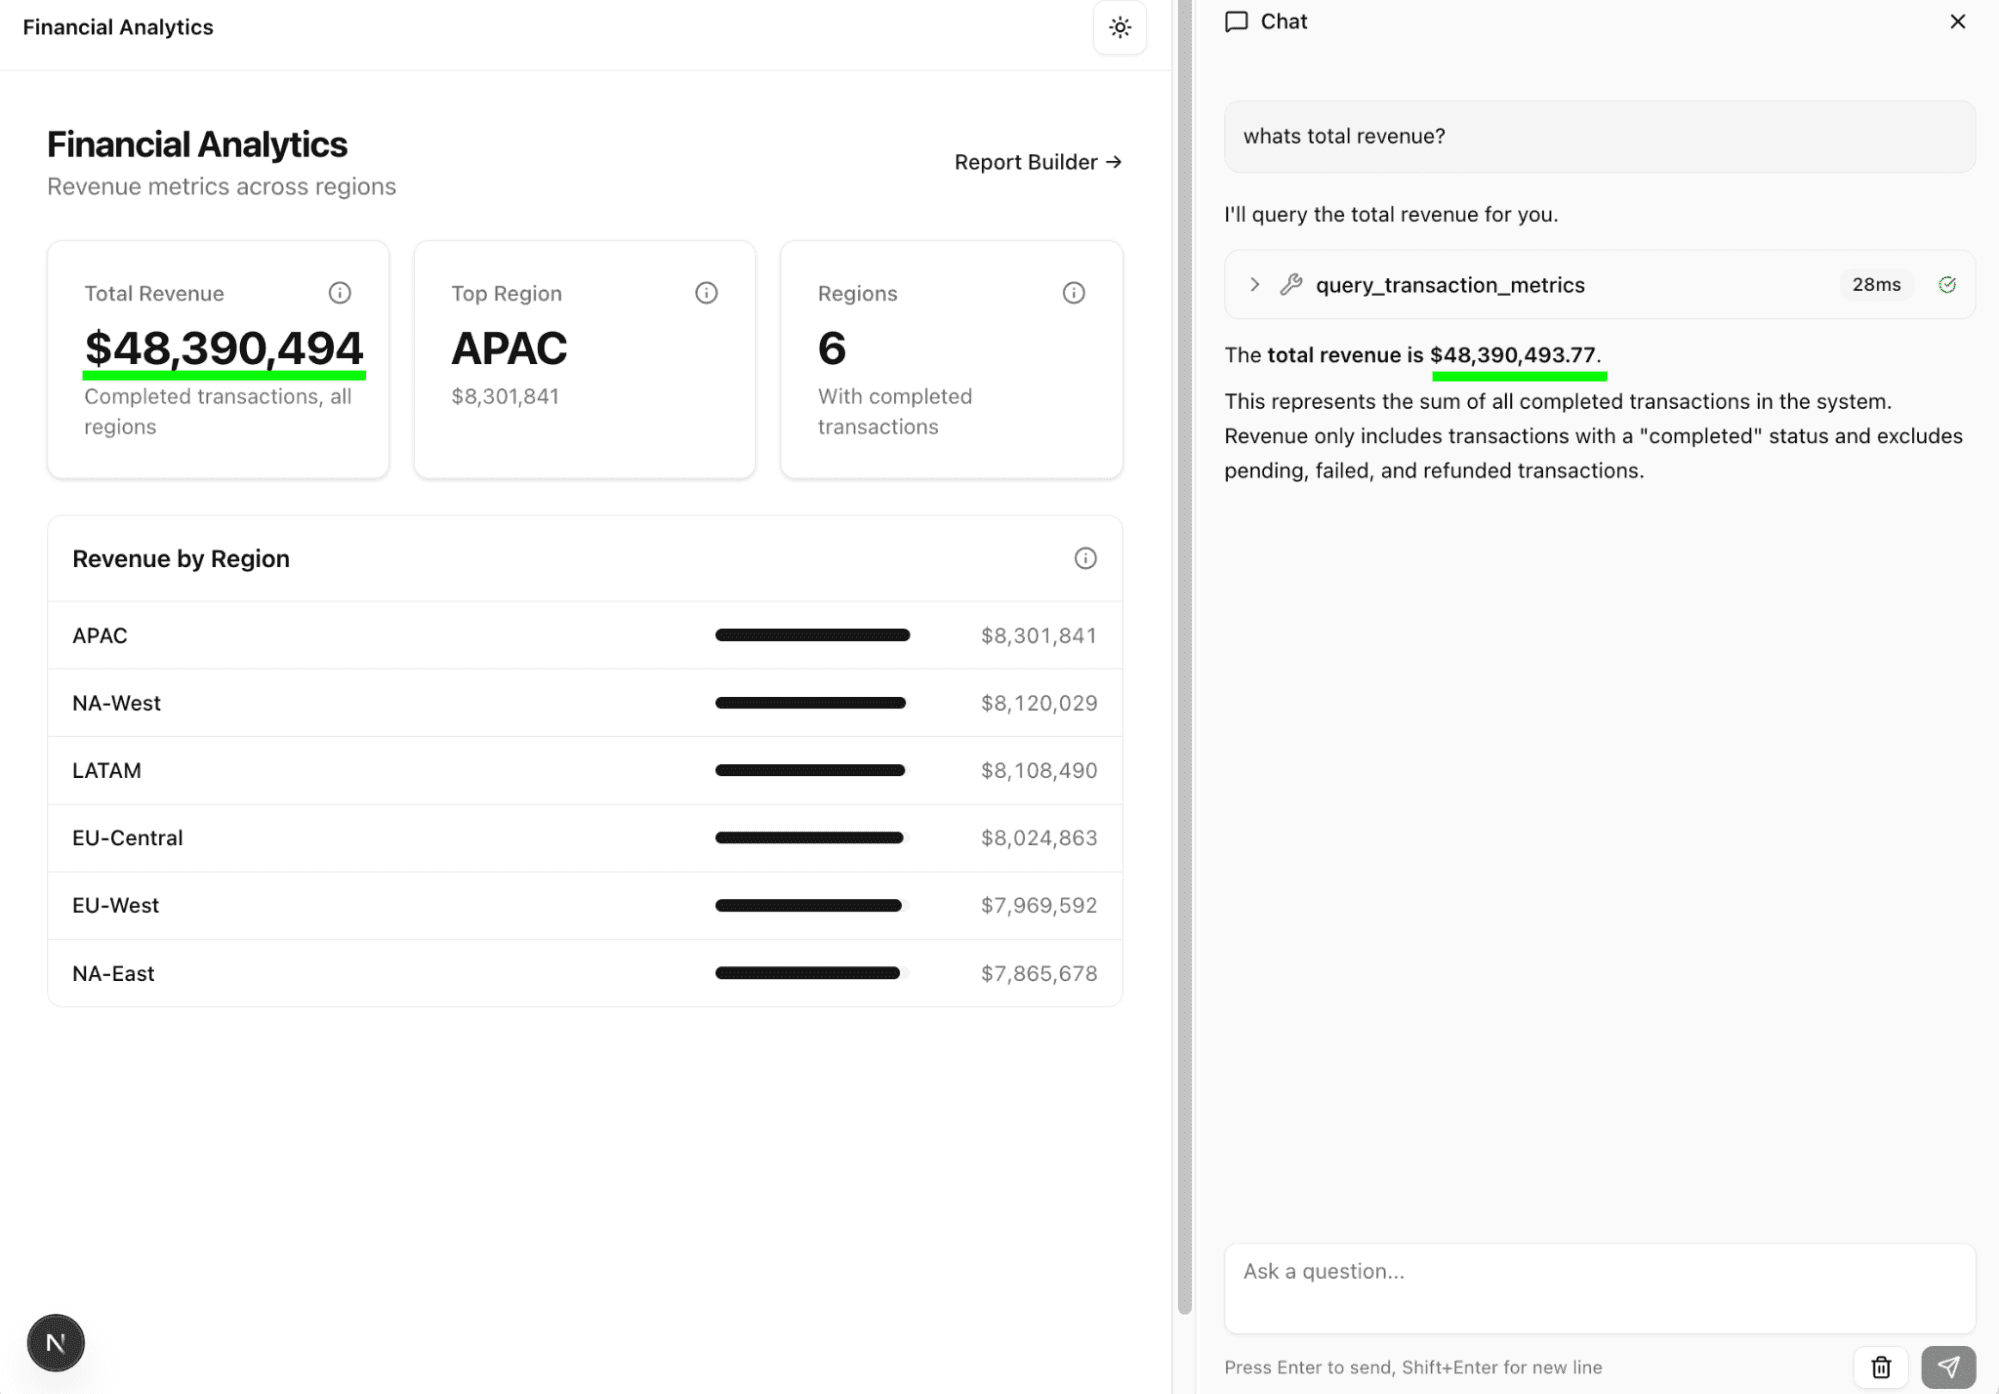Click the Financial Analytics header title
Screen dimensions: 1999x1394
coord(118,28)
